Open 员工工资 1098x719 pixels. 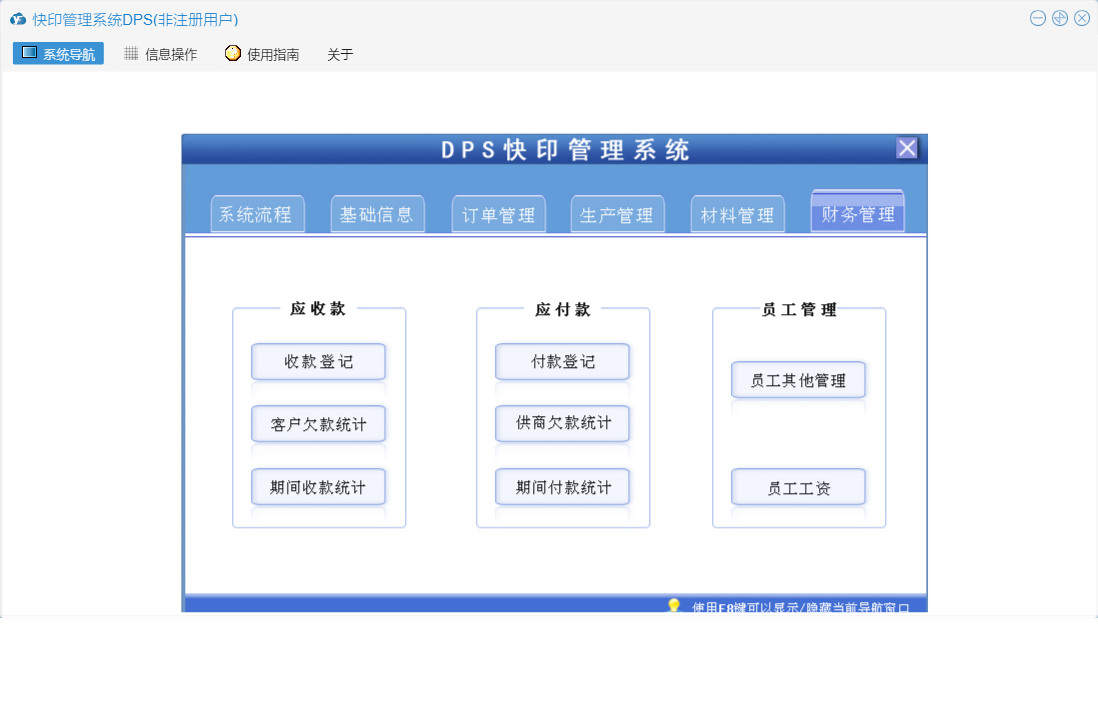[x=798, y=487]
